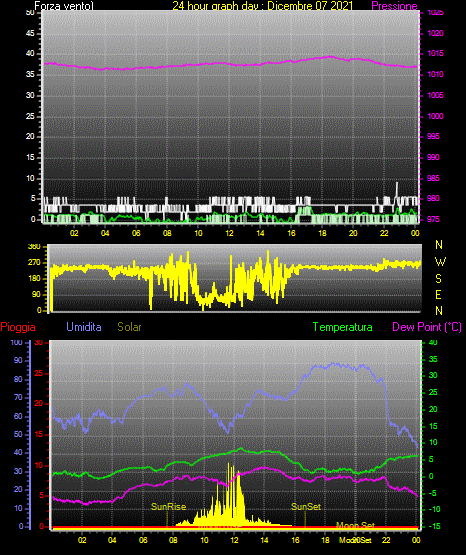
Task: Click temperature axis value -10
Action: pyautogui.click(x=434, y=509)
